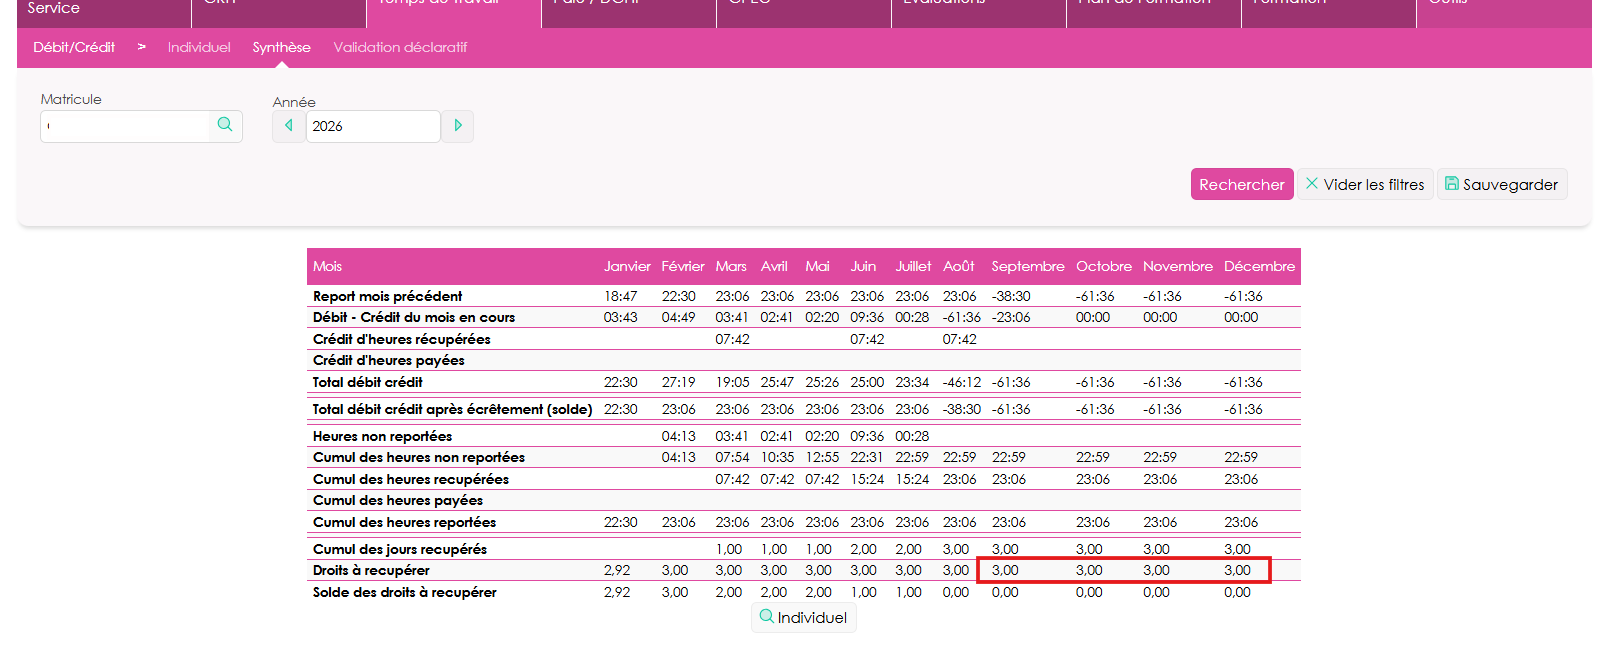Select the Synthèse sub-tab
The image size is (1608, 671).
click(x=281, y=47)
